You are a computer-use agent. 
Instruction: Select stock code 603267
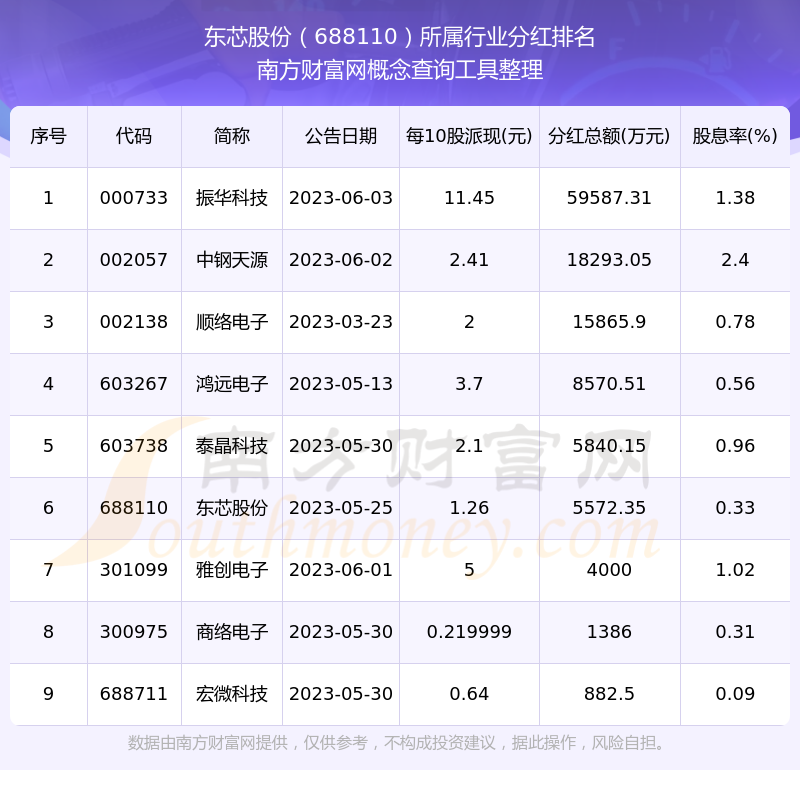pos(134,384)
